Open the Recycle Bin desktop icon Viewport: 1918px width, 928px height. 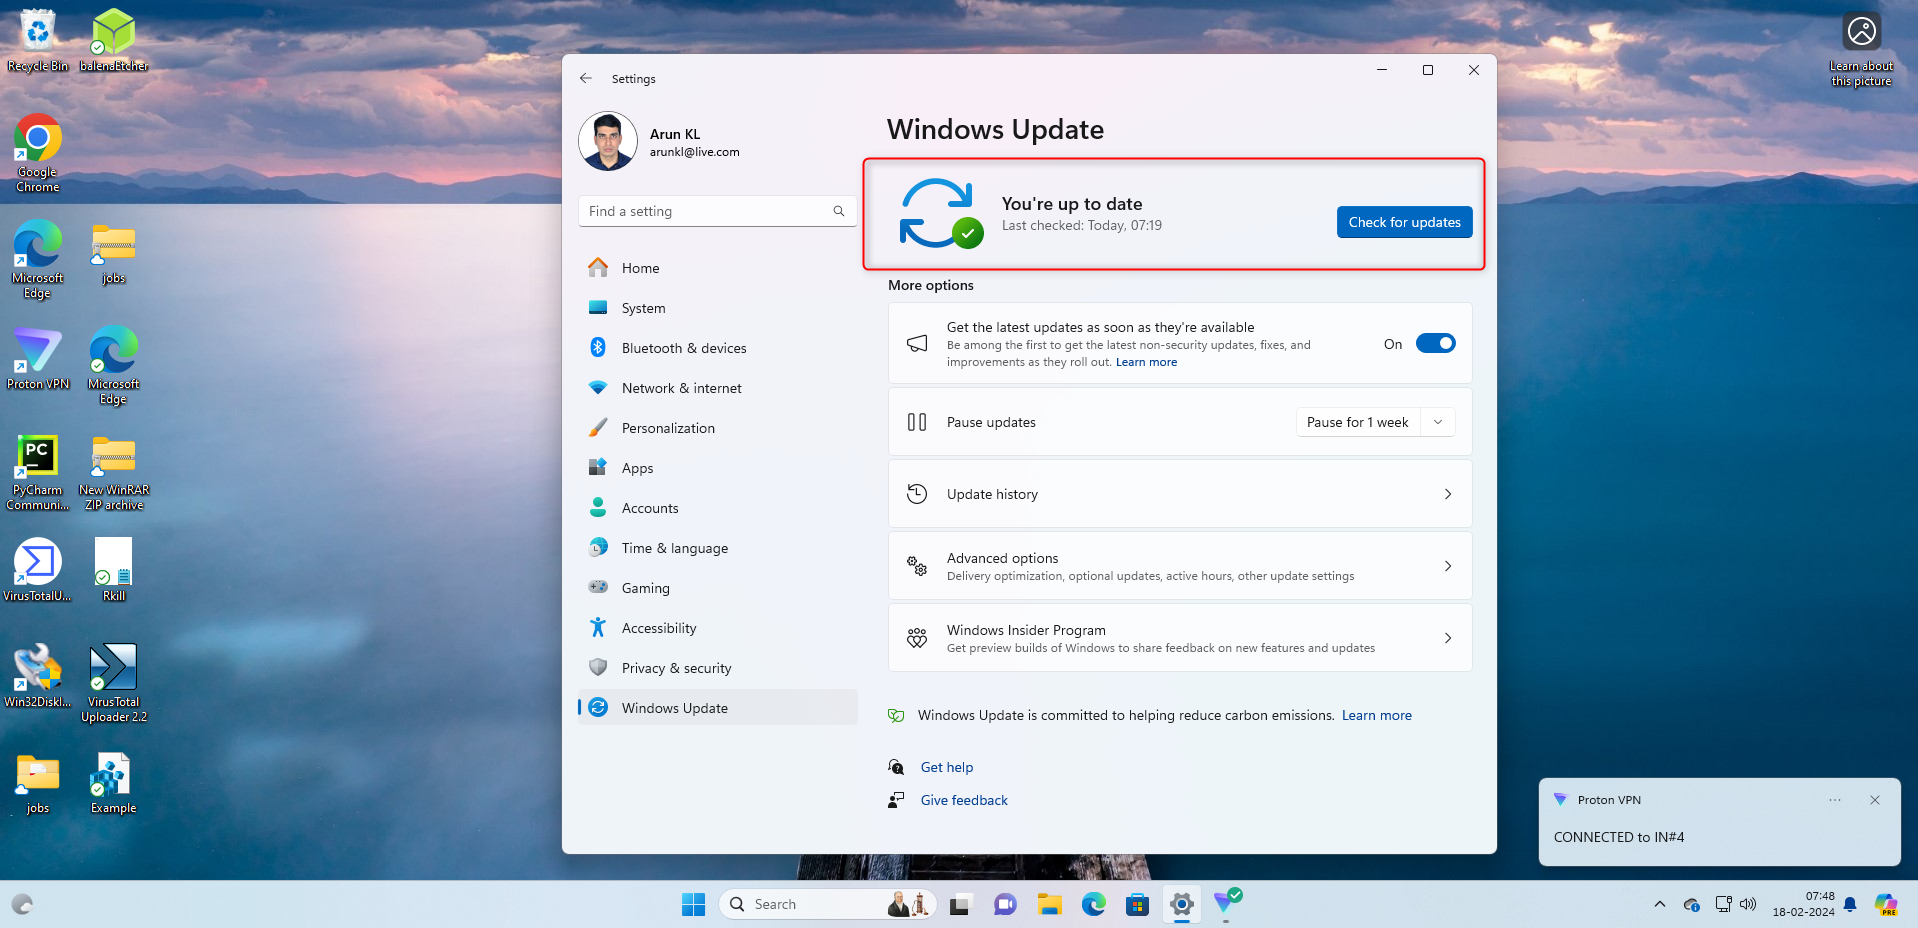click(38, 40)
